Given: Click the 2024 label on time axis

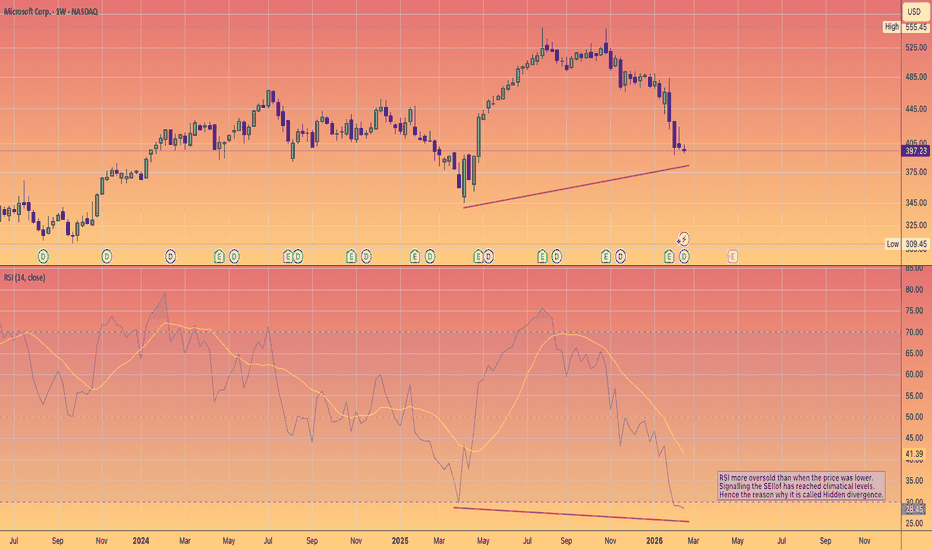Looking at the screenshot, I should (x=141, y=540).
